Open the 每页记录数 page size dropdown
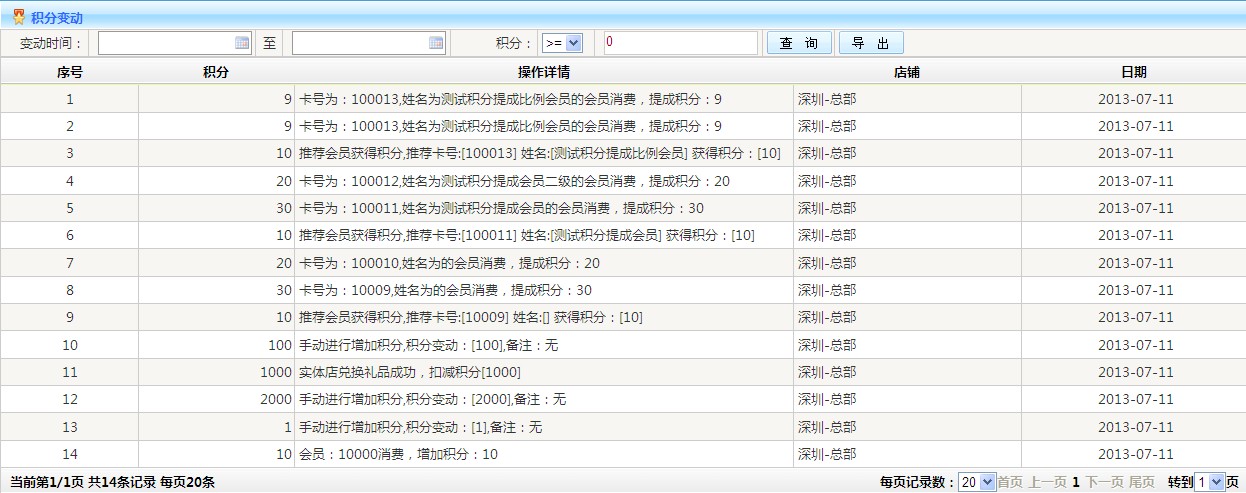 (x=977, y=482)
